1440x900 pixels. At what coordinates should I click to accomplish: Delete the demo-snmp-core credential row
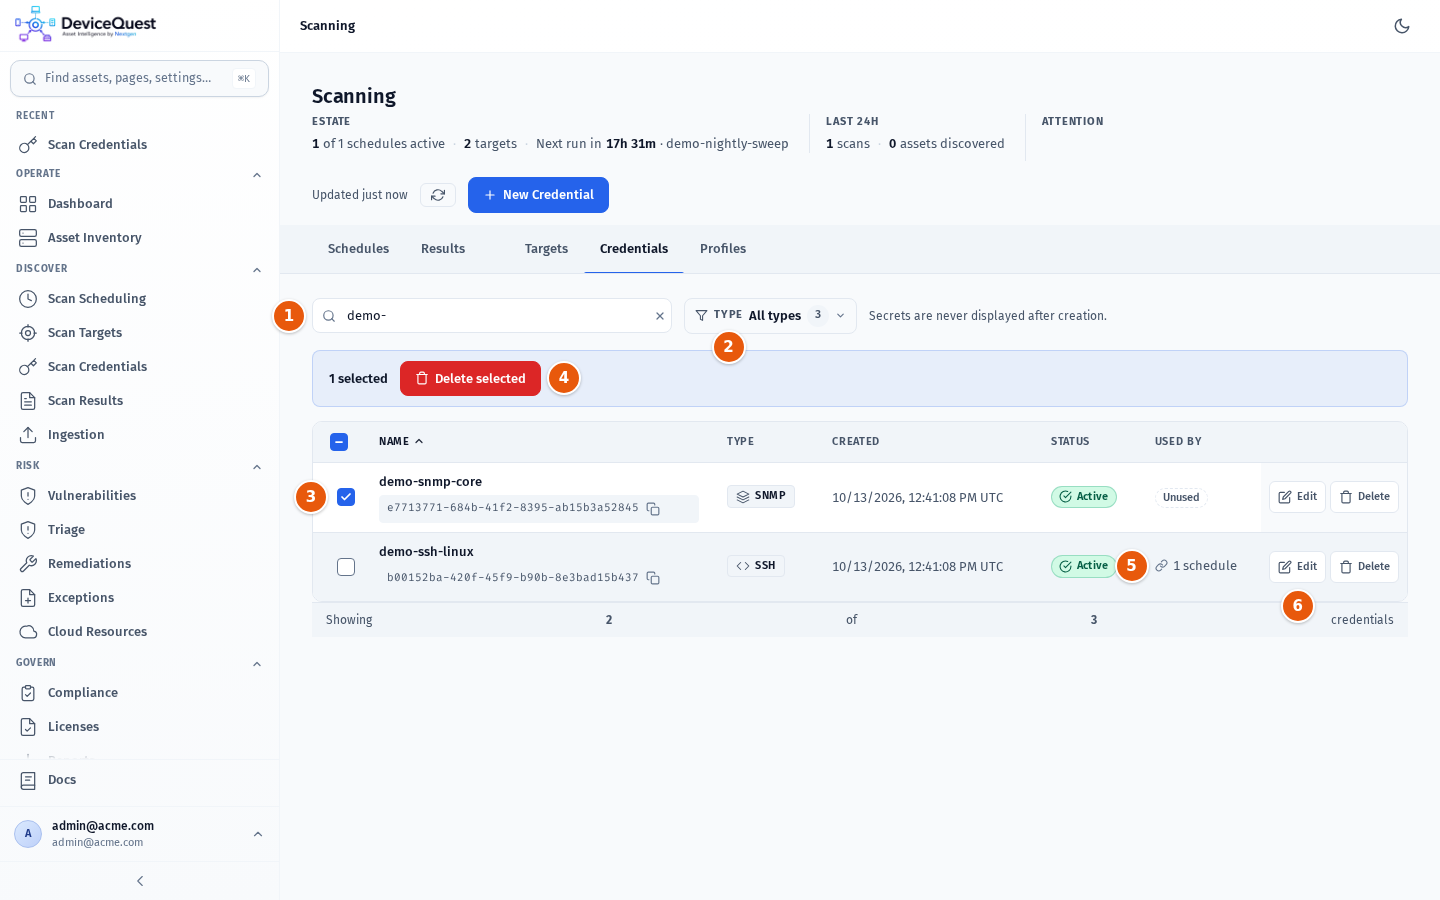click(1364, 497)
